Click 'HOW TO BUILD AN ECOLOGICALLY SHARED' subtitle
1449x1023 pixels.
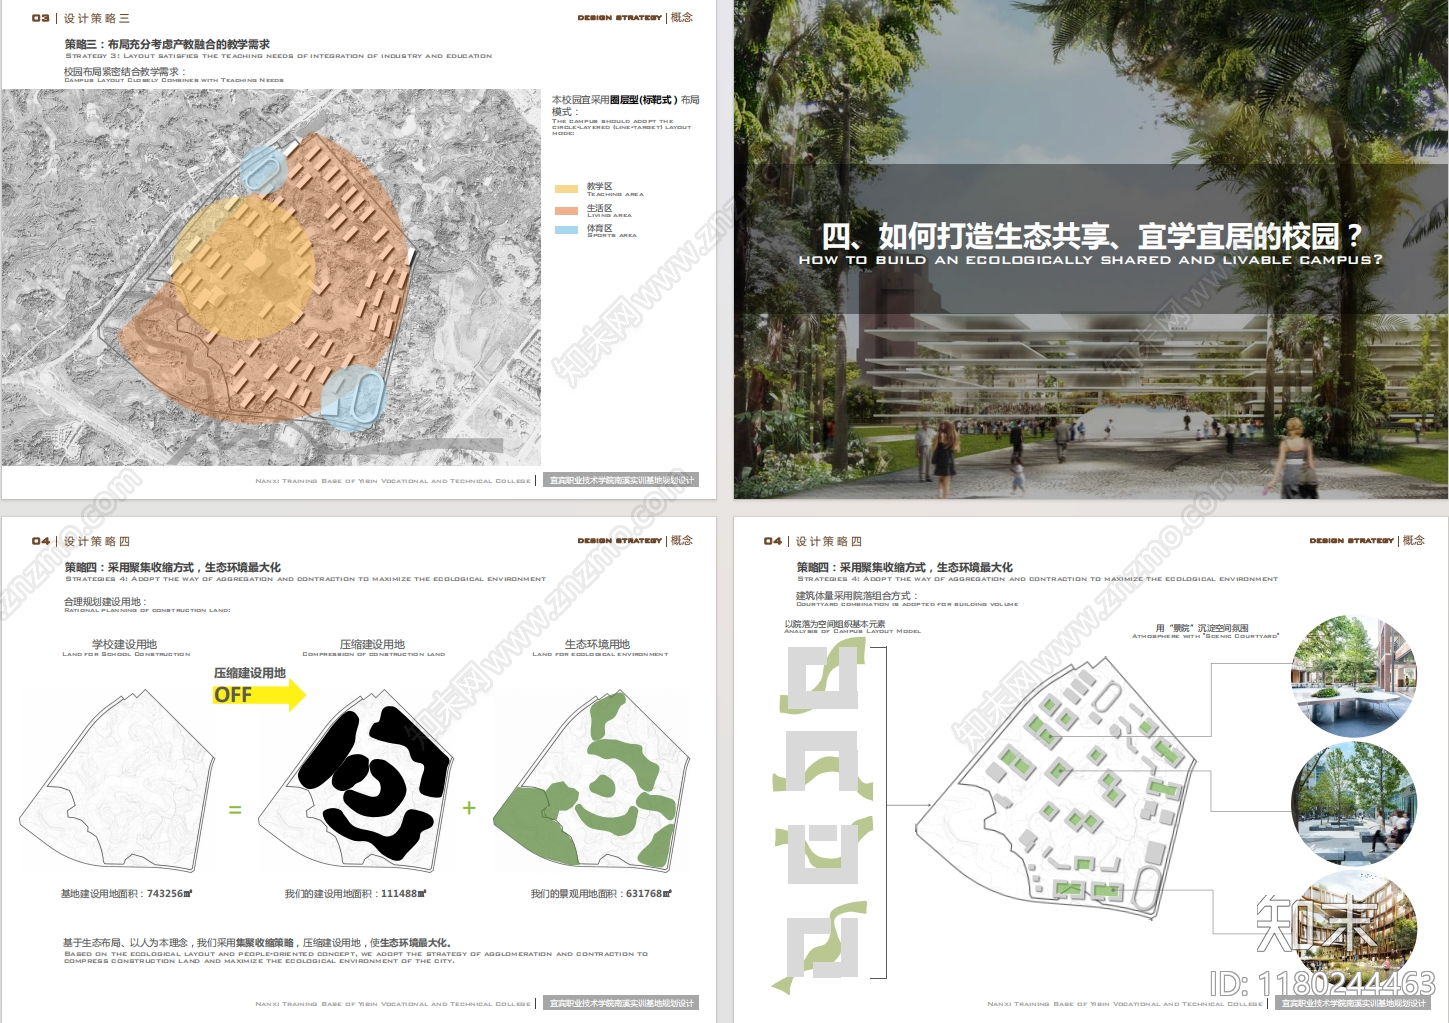click(1091, 260)
